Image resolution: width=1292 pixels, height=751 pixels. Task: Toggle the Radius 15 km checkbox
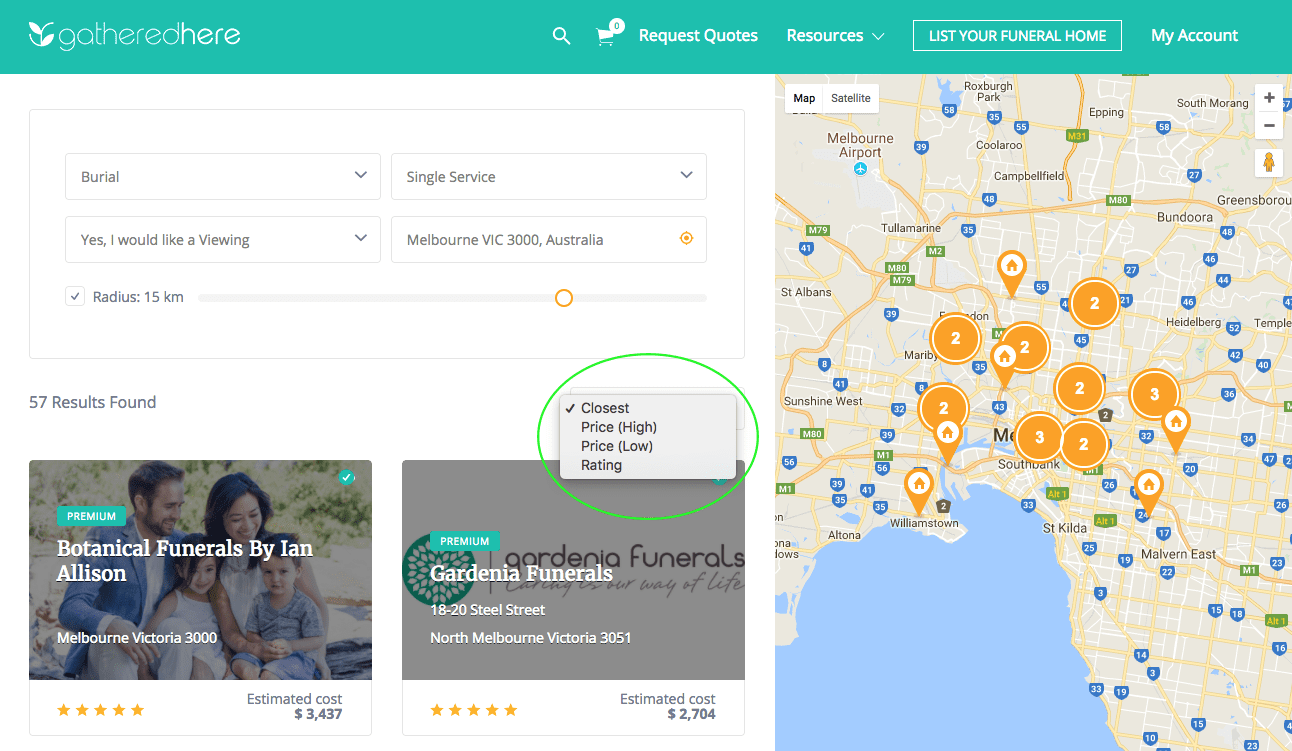pos(75,296)
